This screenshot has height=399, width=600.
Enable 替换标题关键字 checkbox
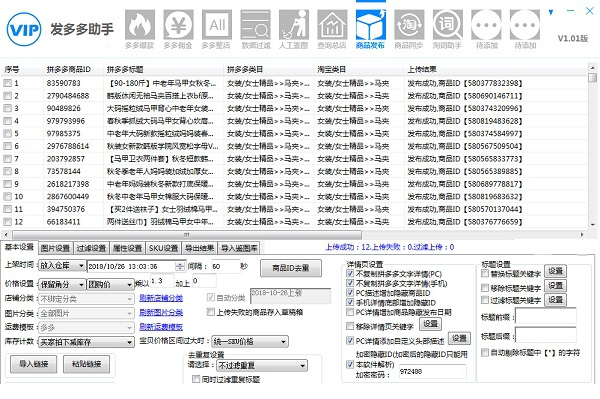pos(485,273)
